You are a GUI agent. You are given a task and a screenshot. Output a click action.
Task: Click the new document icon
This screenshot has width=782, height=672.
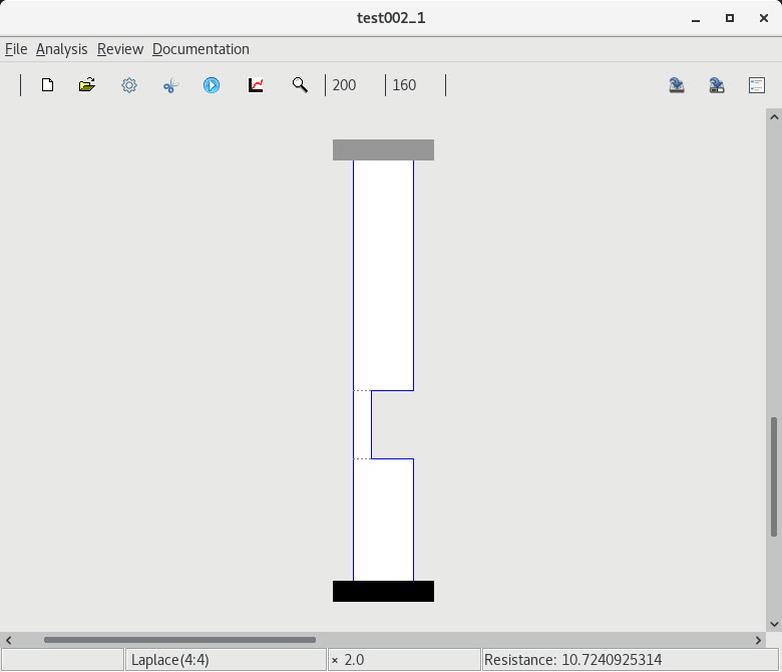click(47, 85)
